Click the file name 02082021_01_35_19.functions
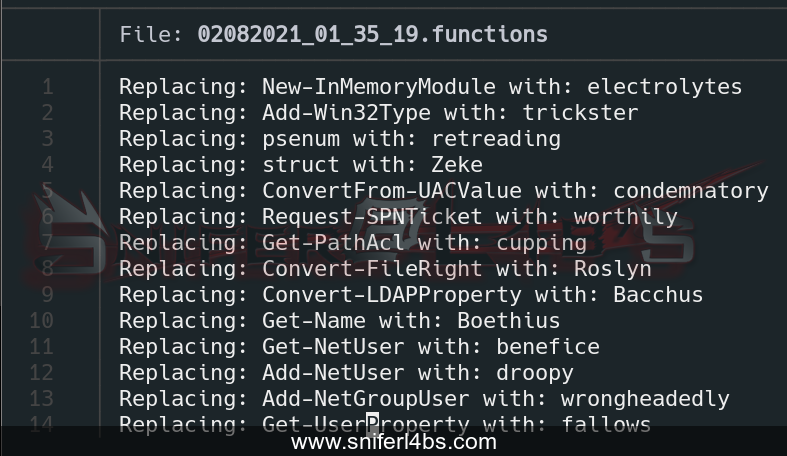Viewport: 787px width, 456px height. [x=372, y=34]
